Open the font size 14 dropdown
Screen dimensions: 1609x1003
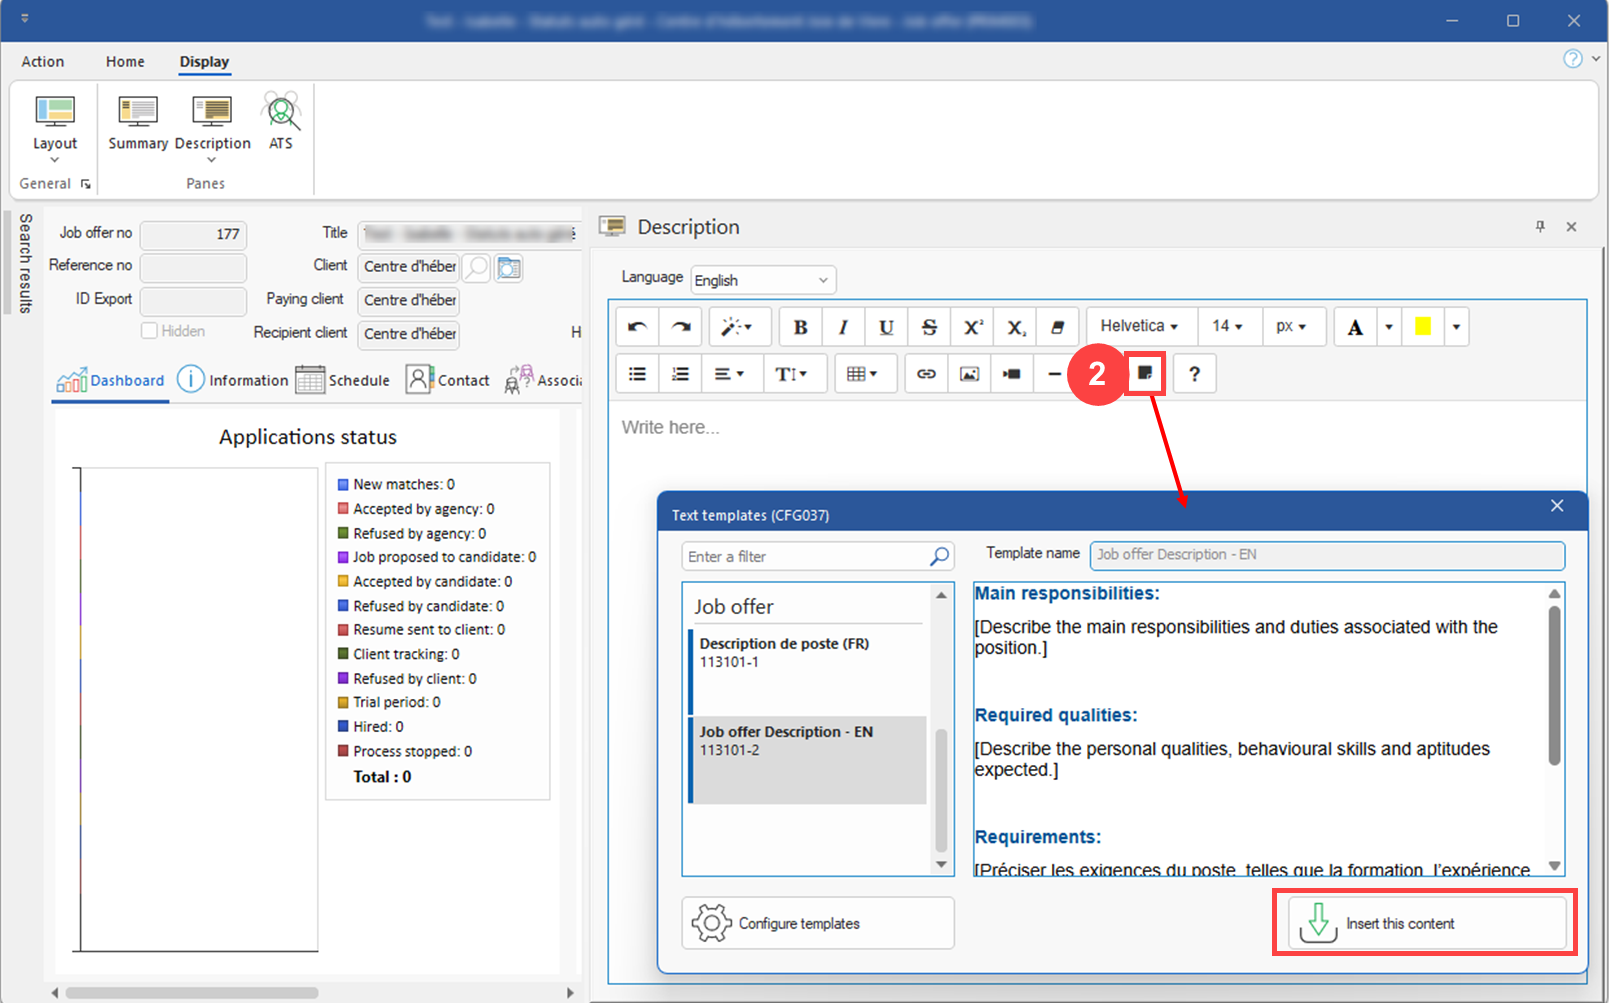[x=1227, y=327]
